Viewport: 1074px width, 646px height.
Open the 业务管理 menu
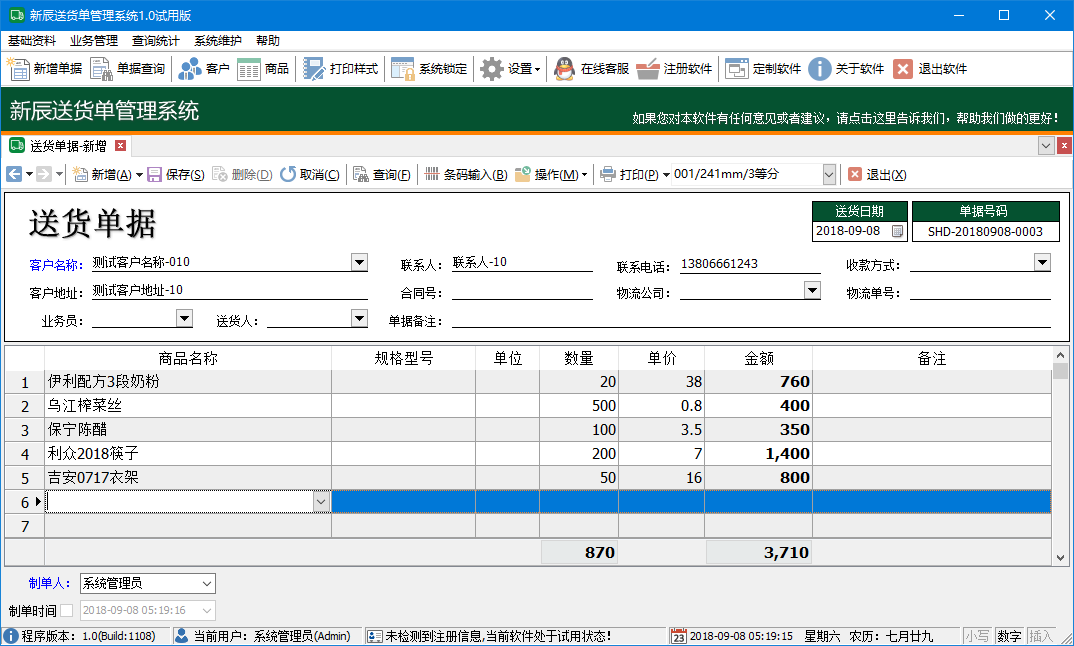tap(94, 41)
